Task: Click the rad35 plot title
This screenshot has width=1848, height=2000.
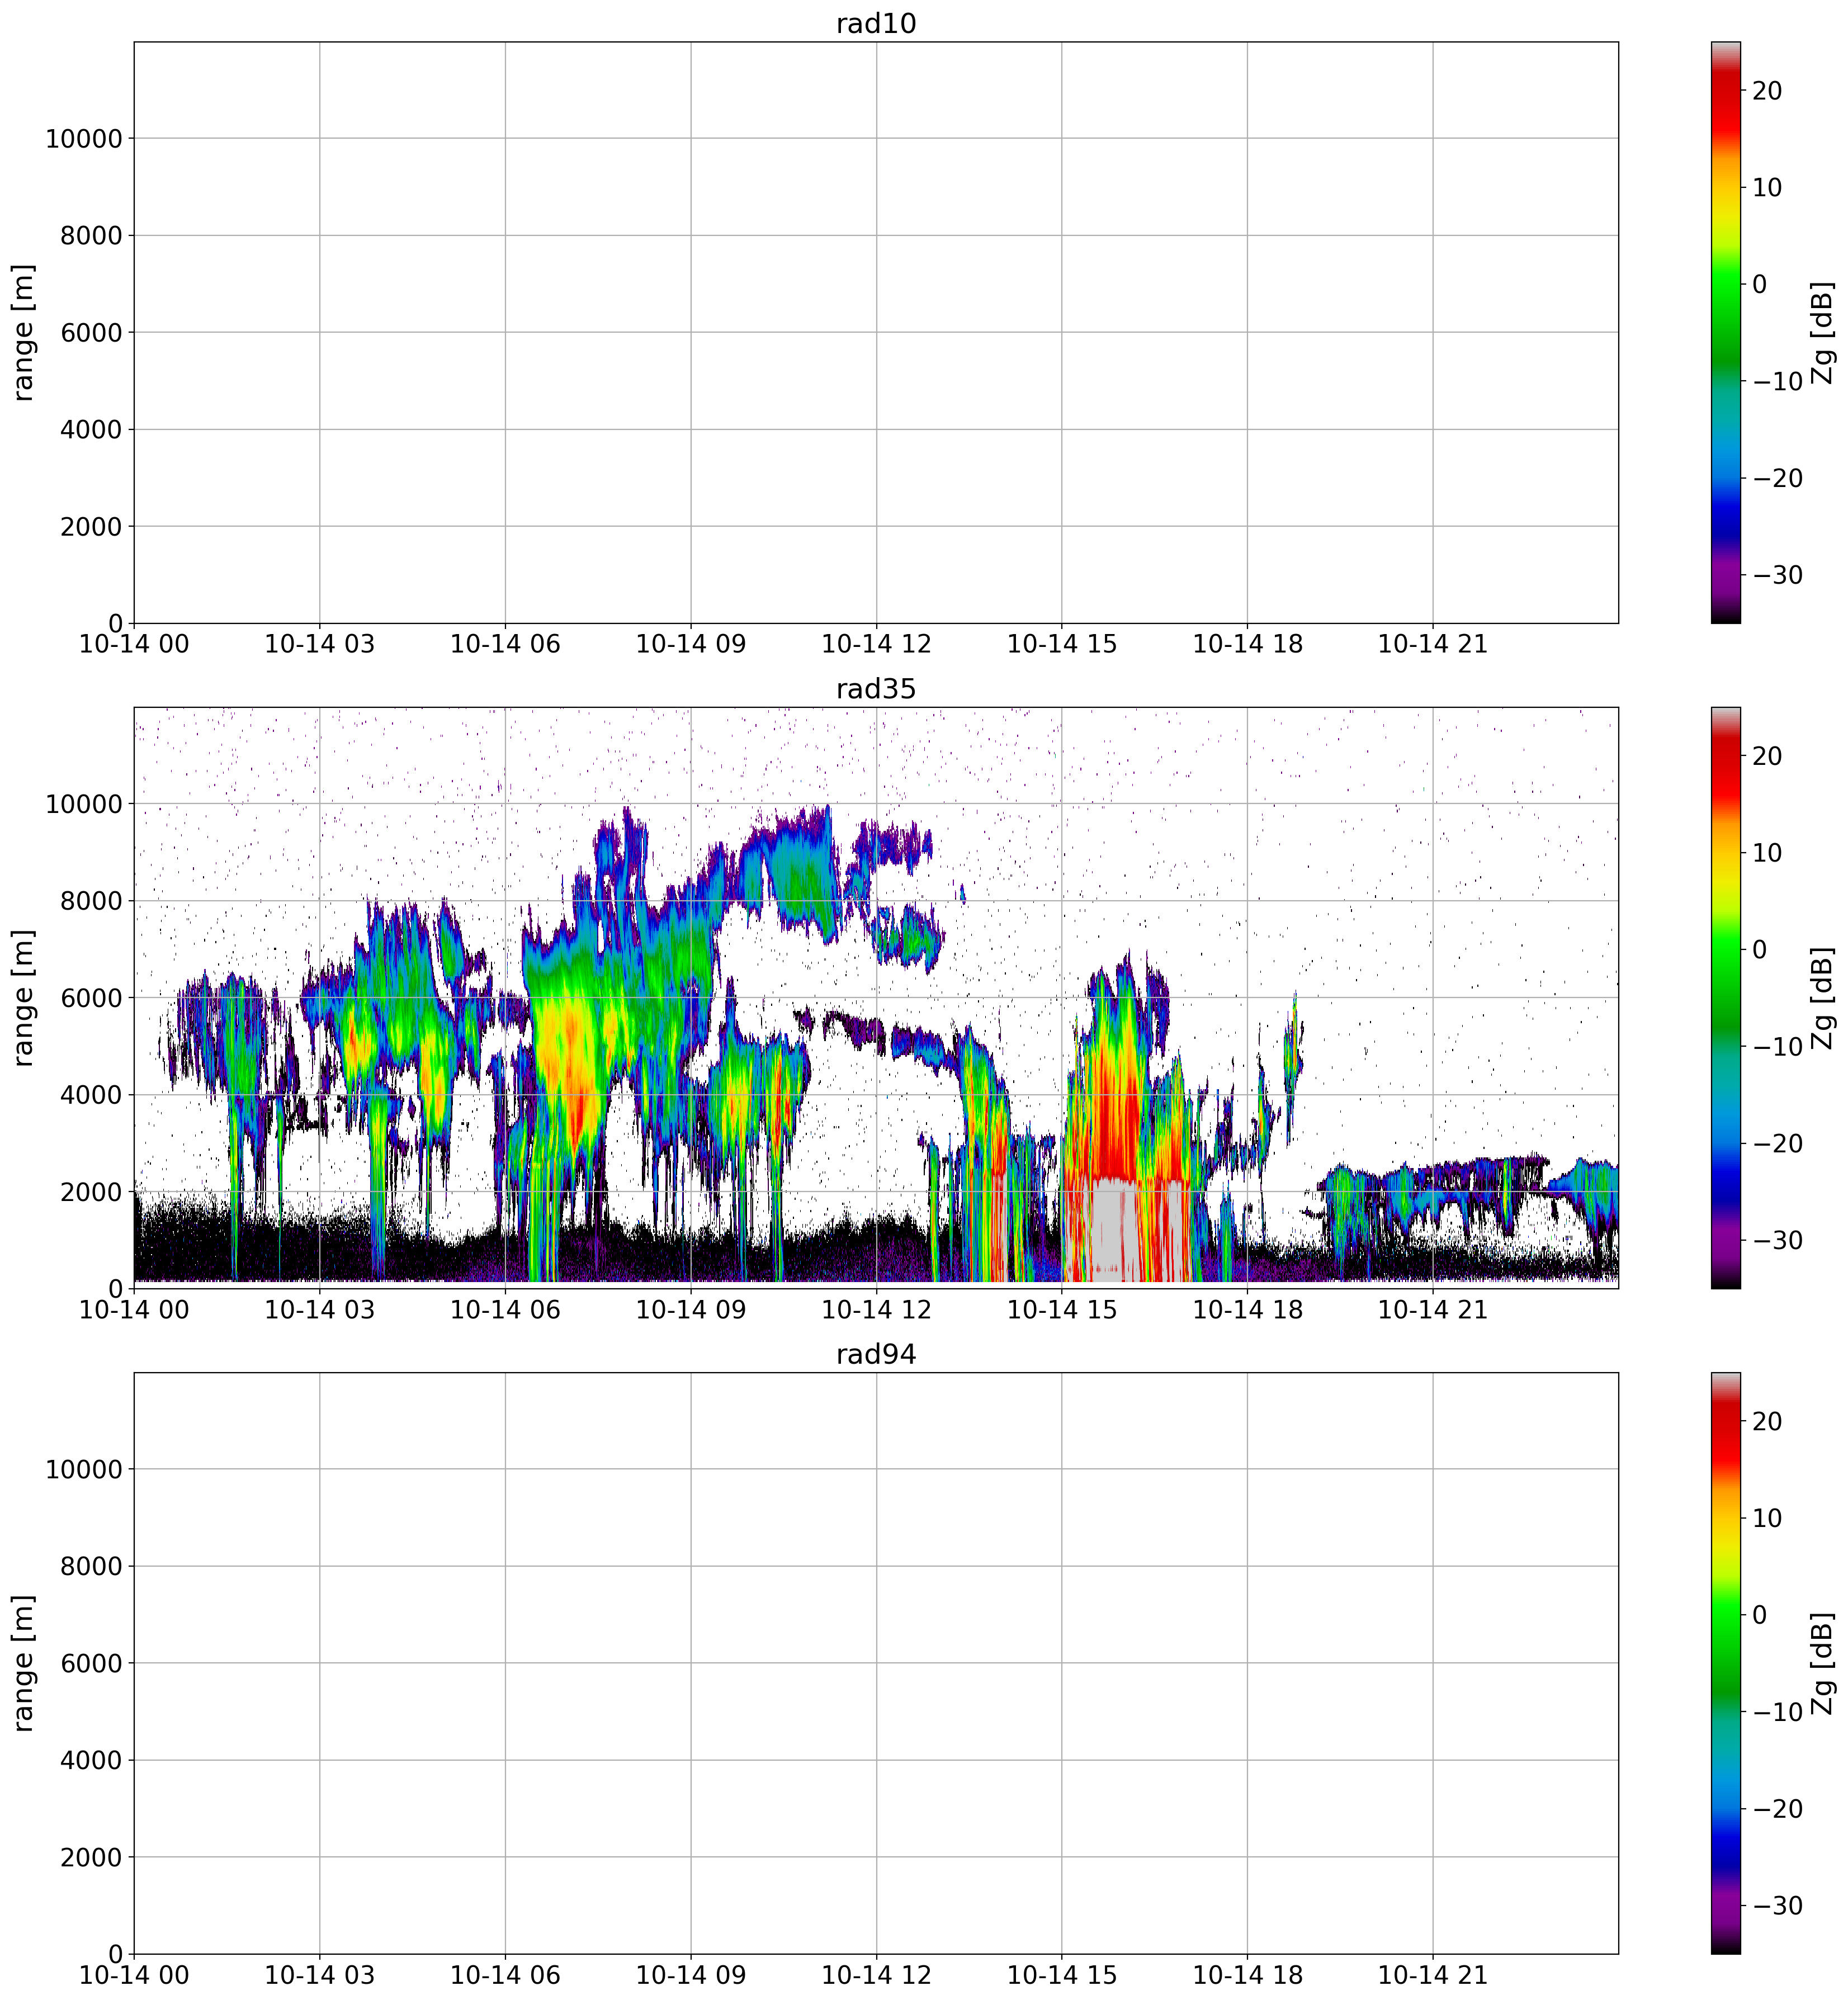Action: (875, 689)
